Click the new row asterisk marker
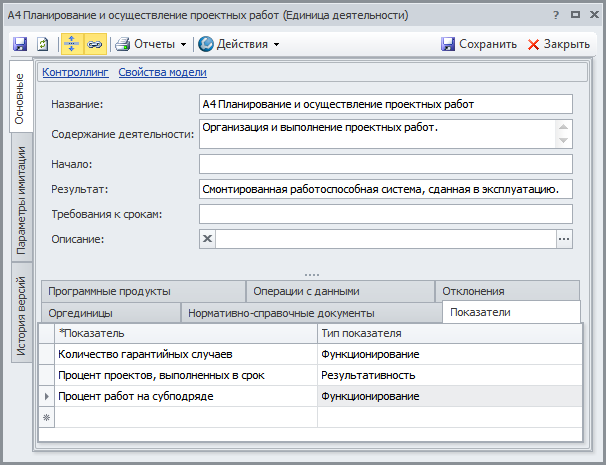This screenshot has height=465, width=606. [46, 417]
